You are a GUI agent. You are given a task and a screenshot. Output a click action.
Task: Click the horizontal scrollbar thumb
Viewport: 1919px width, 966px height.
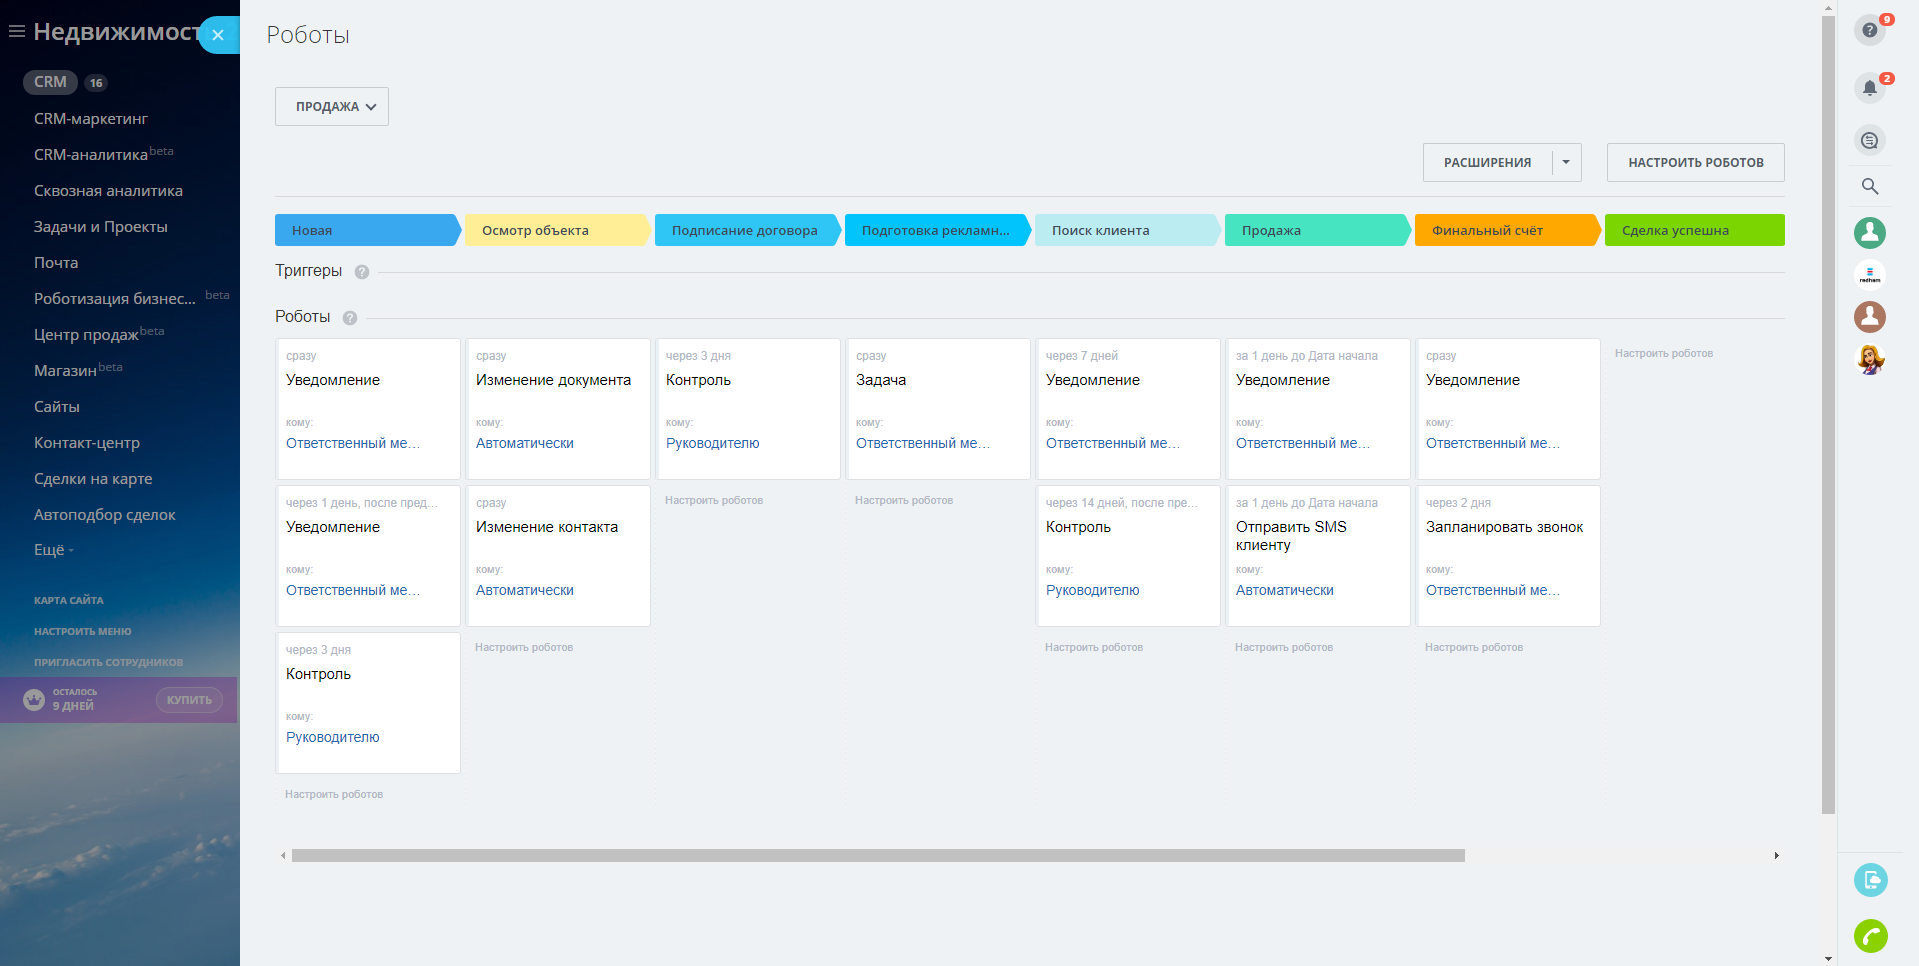[878, 856]
